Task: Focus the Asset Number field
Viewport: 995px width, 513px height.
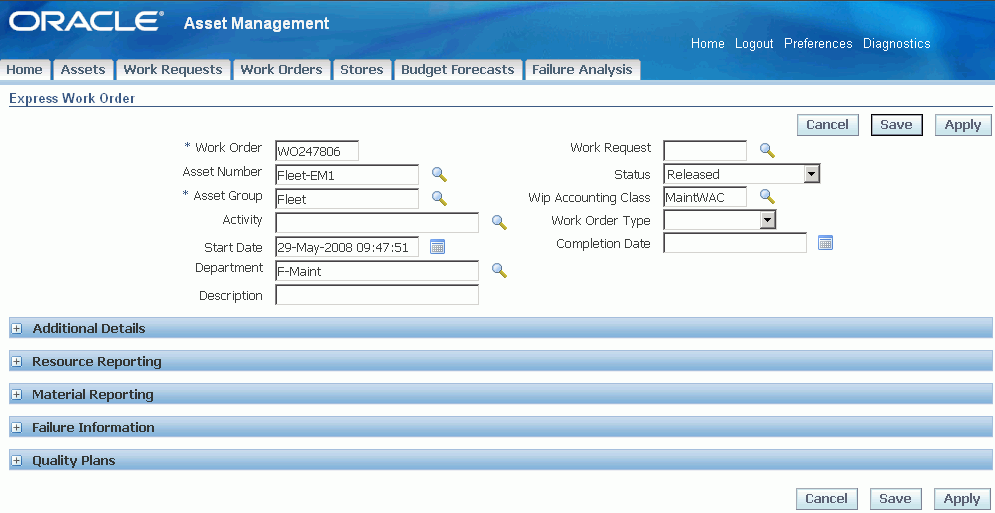Action: 347,175
